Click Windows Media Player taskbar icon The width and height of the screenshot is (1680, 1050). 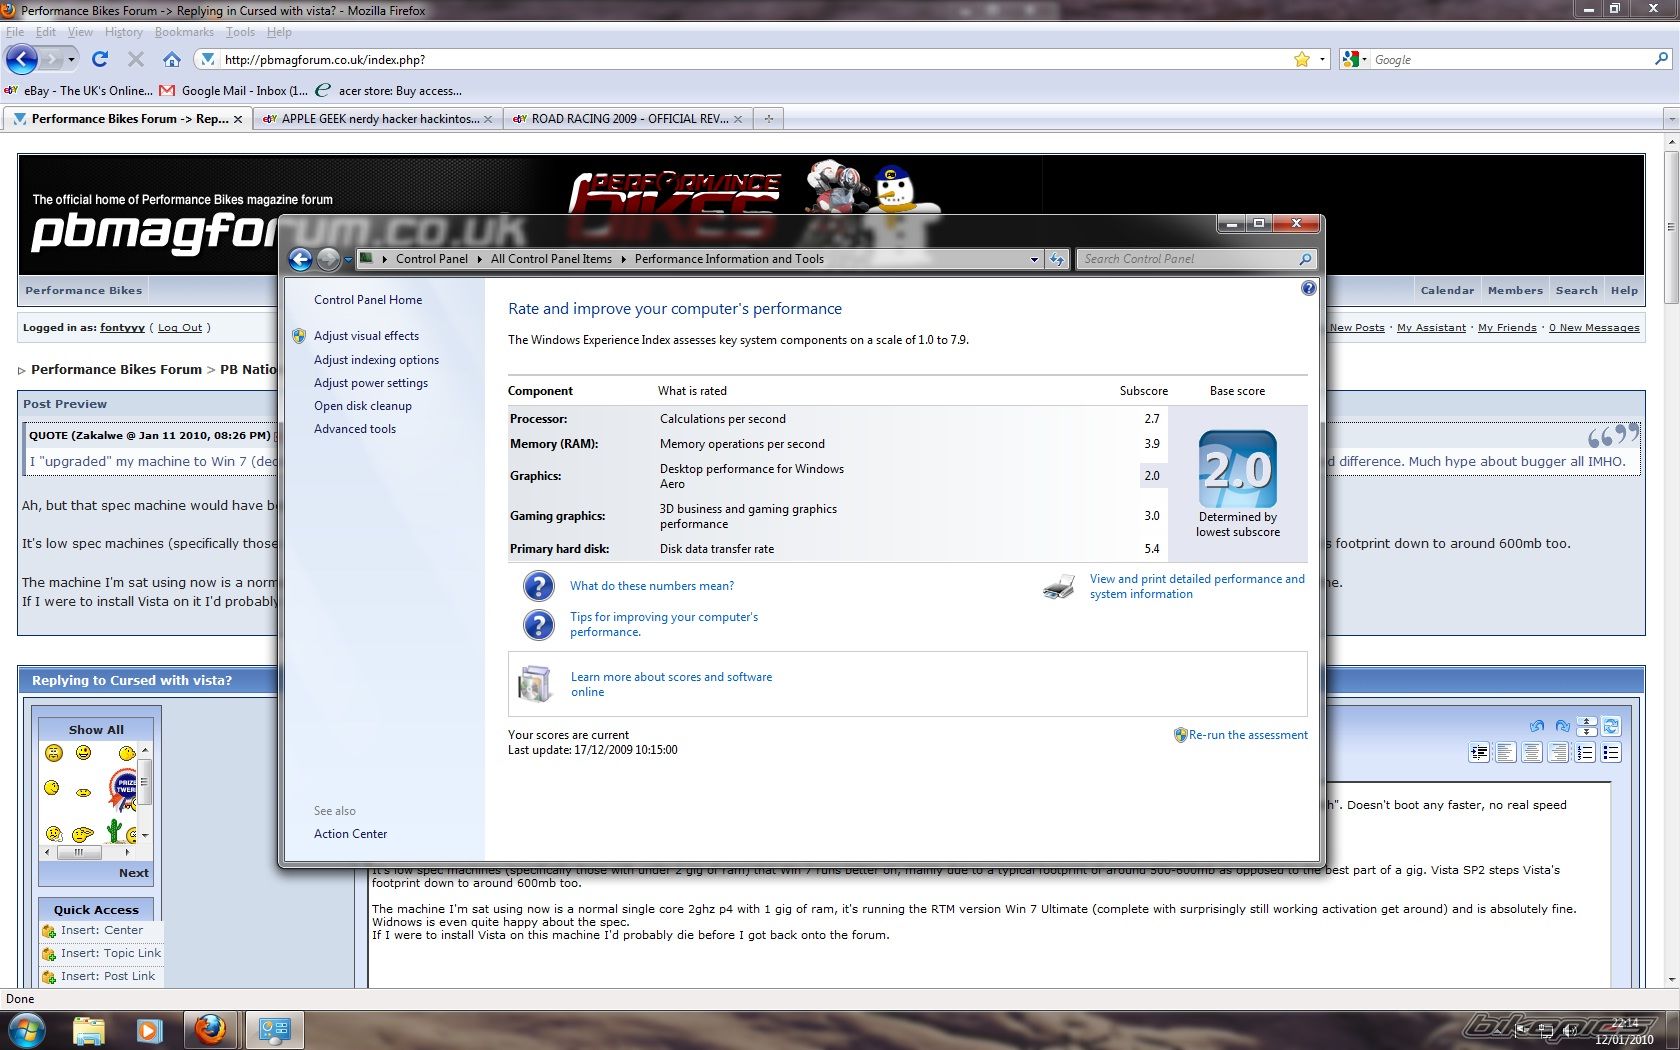[149, 1029]
